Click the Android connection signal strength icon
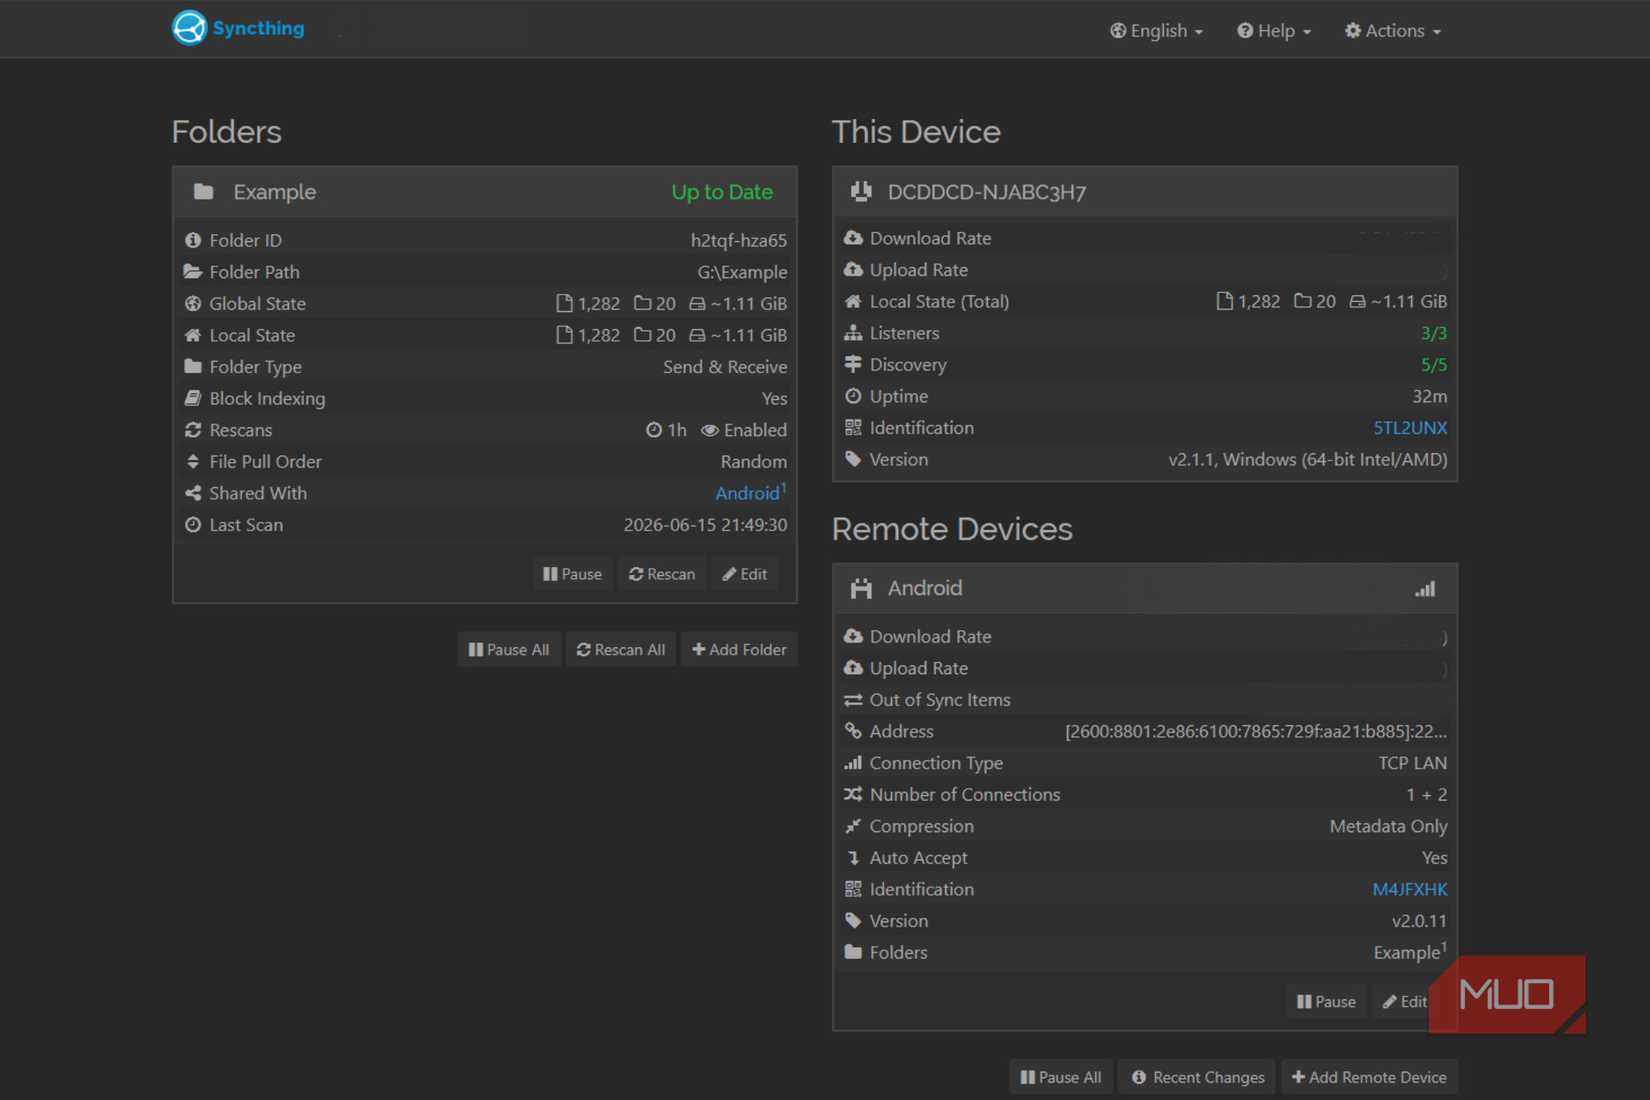The width and height of the screenshot is (1650, 1100). click(1425, 589)
